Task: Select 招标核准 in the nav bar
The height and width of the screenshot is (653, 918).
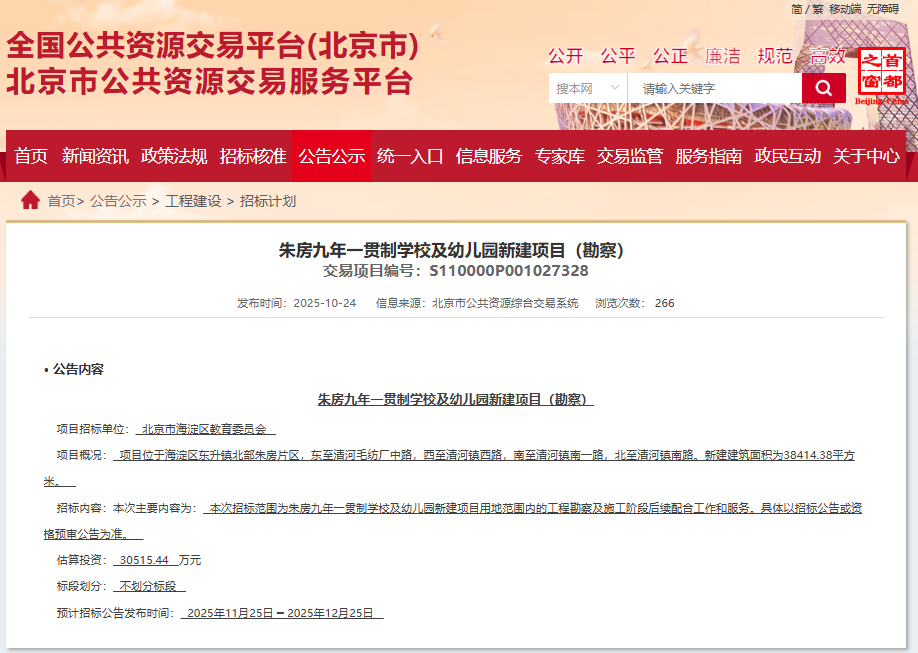Action: coord(253,156)
